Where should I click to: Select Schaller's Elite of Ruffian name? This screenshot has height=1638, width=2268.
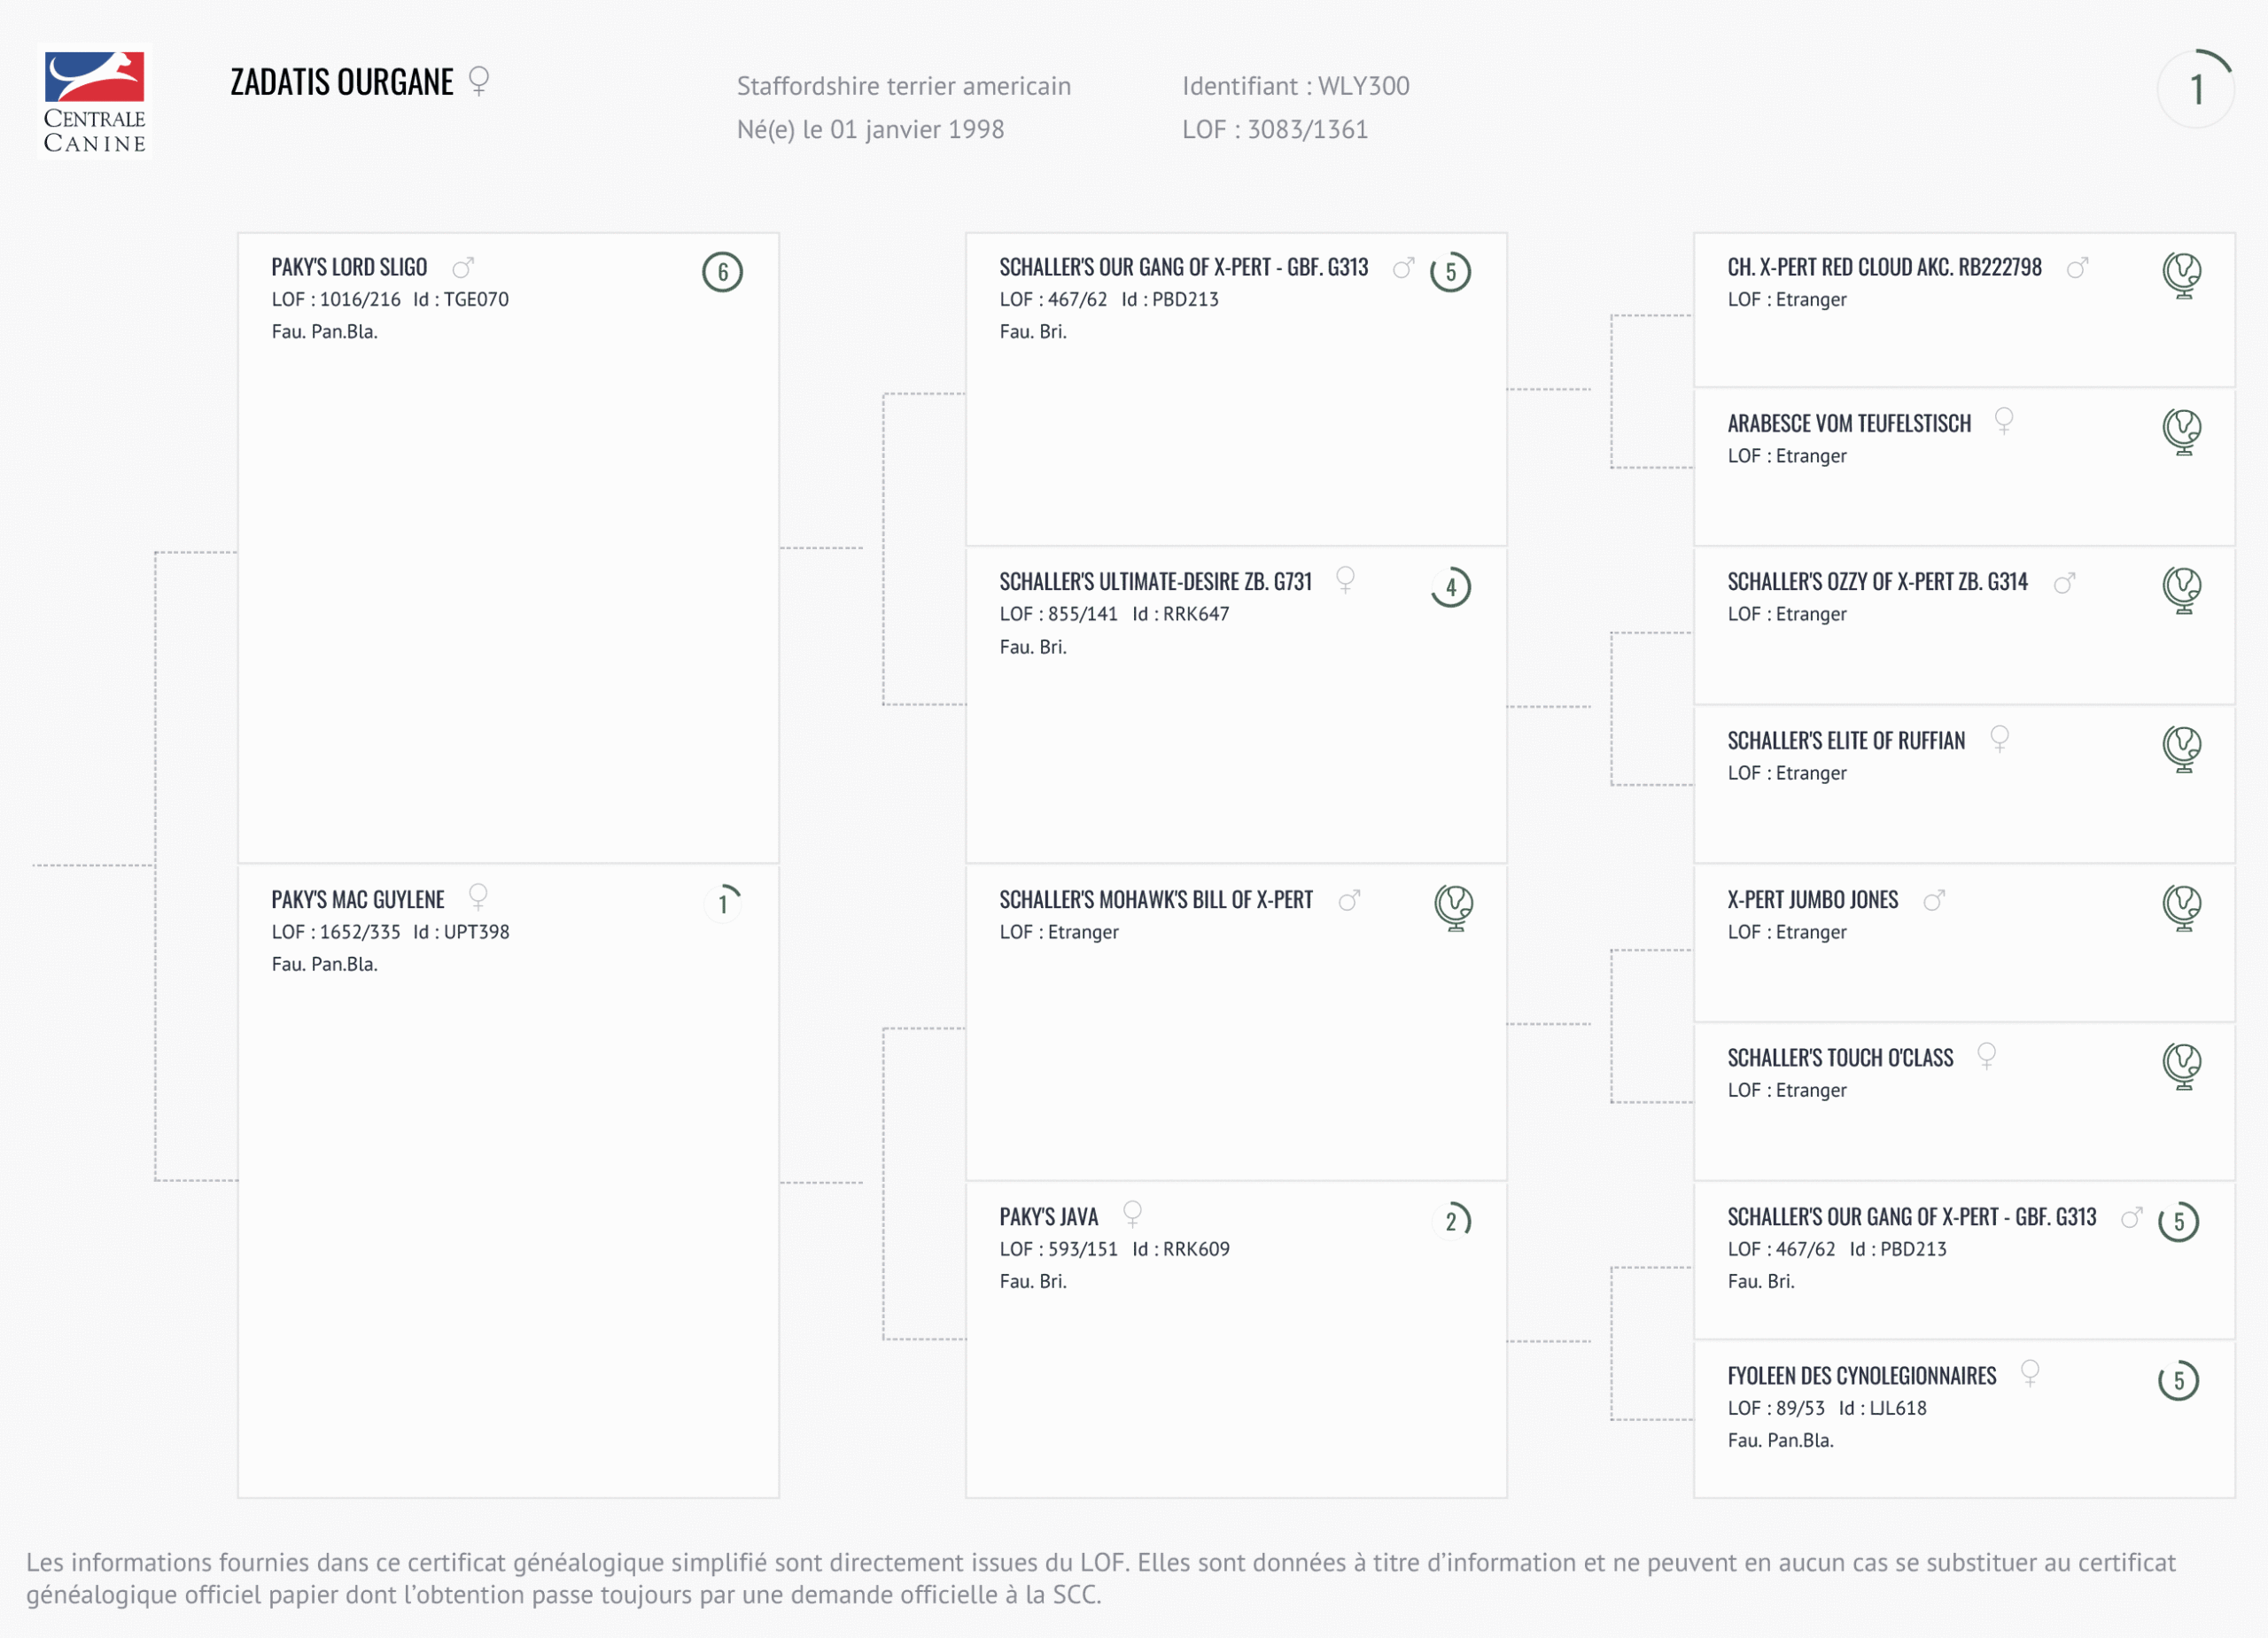point(1846,741)
